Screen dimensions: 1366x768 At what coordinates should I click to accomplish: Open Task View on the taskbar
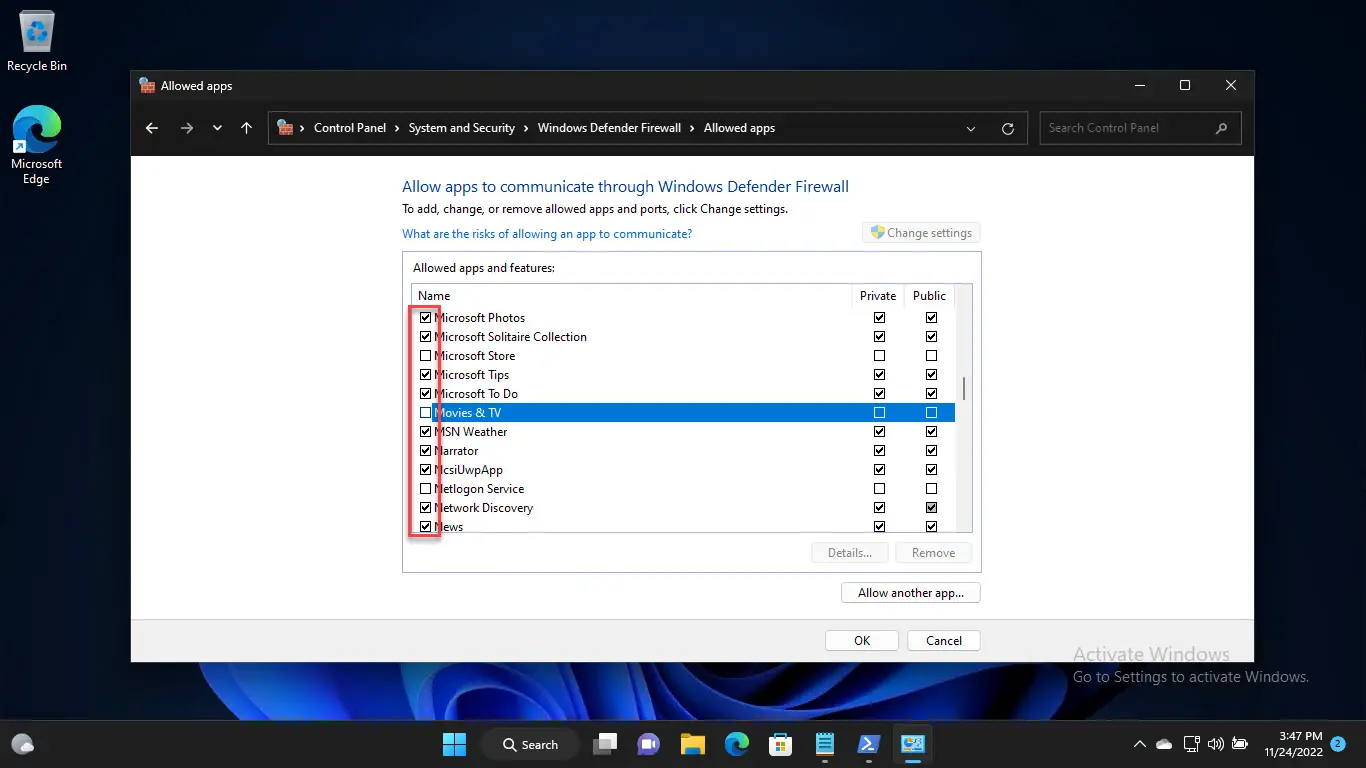coord(605,744)
